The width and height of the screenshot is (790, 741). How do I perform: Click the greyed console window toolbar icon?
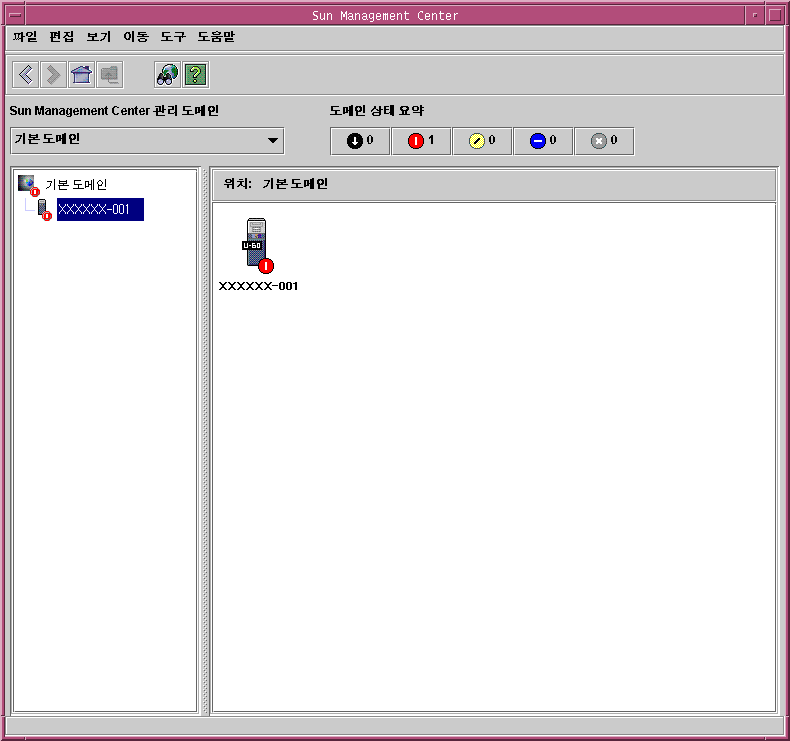point(110,75)
